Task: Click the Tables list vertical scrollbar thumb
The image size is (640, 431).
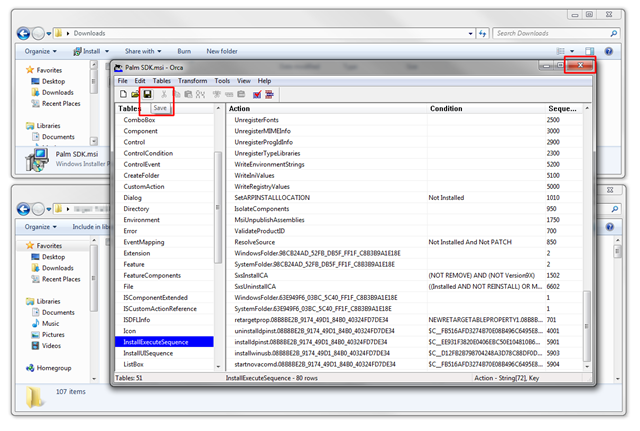Action: (218, 207)
